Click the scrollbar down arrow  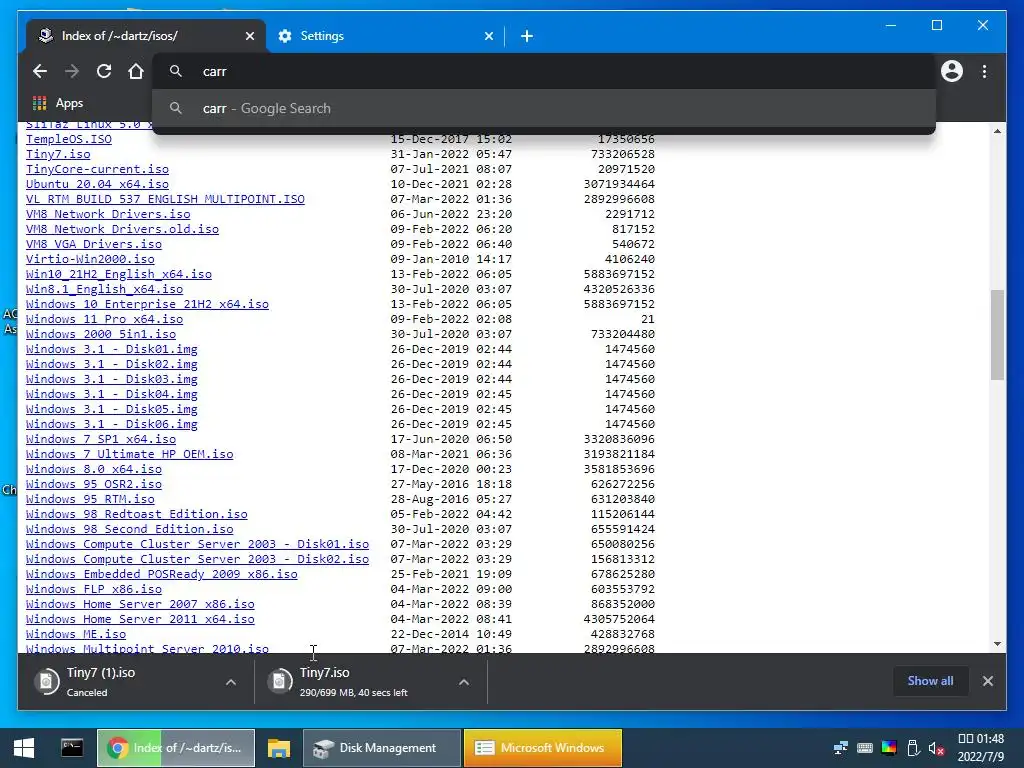tap(997, 644)
